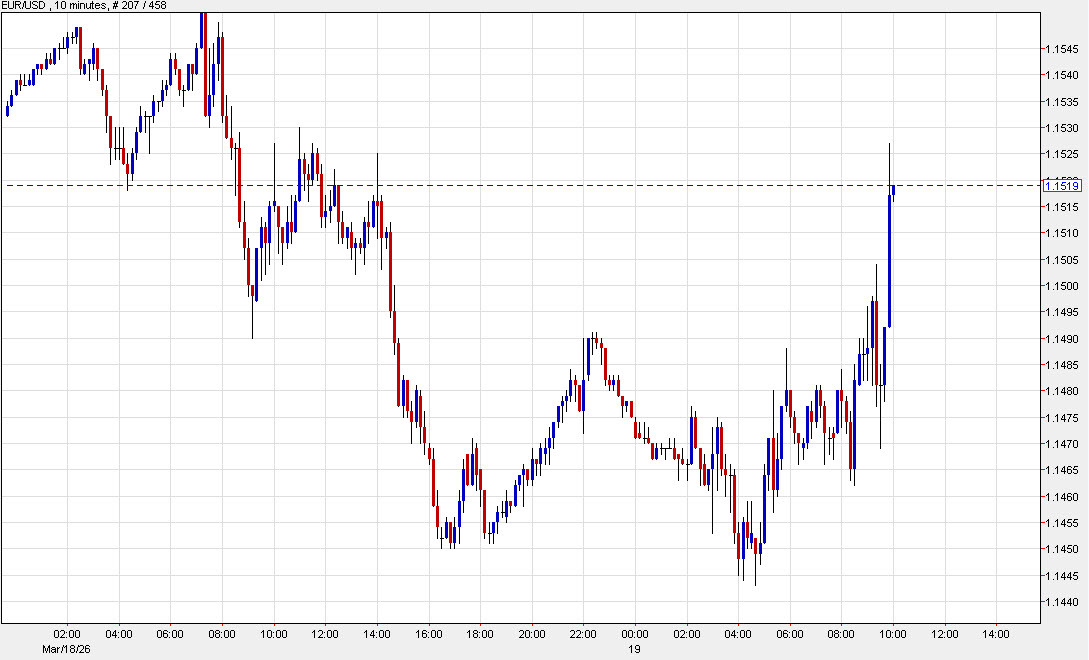Screen dimensions: 1089x660
Task: Select the 1.1455 price axis label
Action: [1060, 523]
